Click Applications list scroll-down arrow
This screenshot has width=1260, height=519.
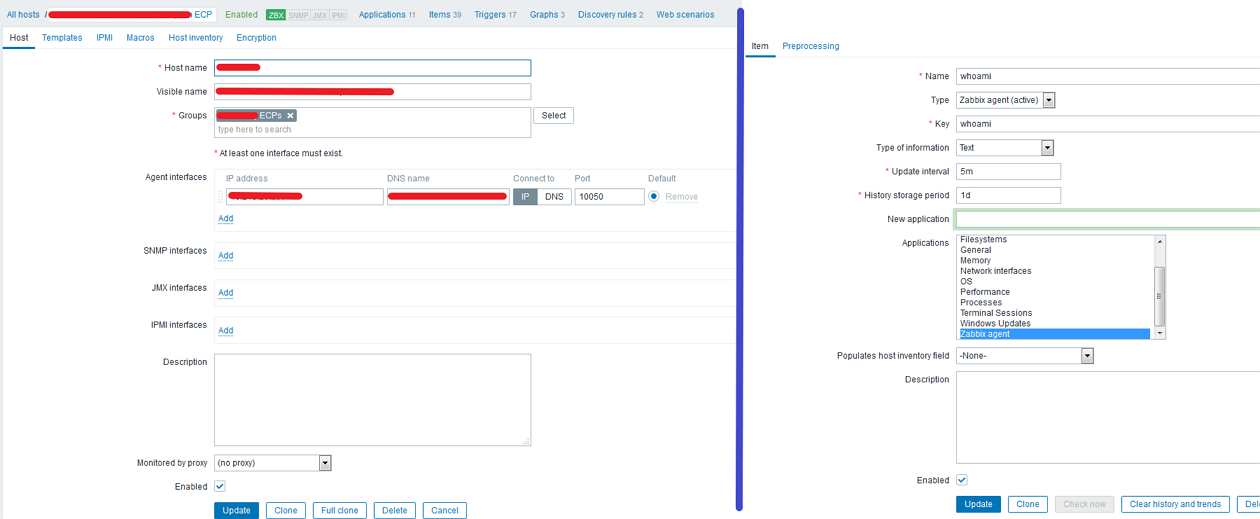click(x=1160, y=334)
